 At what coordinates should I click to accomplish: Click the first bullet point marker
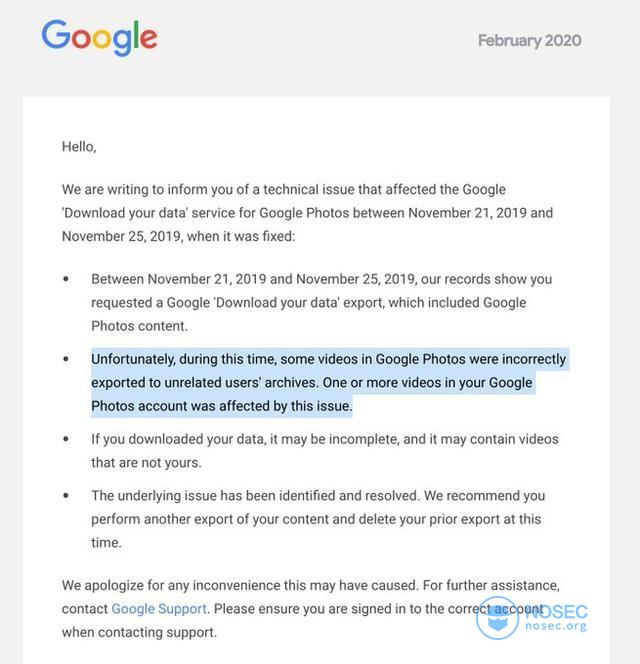point(66,279)
